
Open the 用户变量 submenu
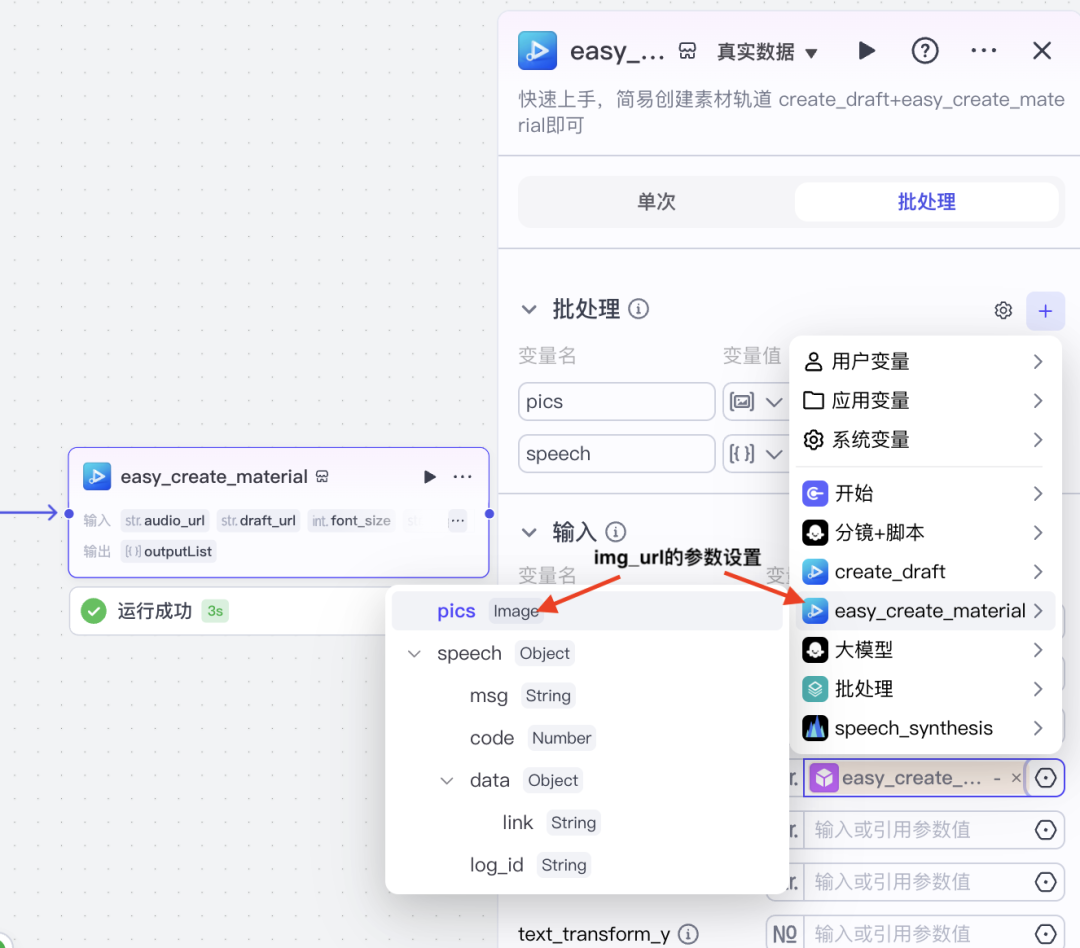pos(924,362)
